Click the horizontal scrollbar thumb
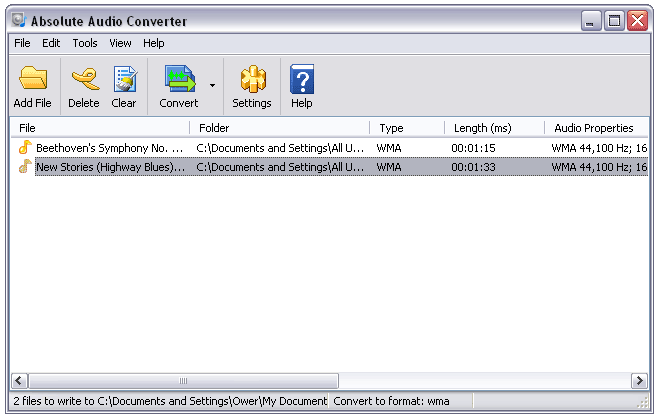This screenshot has height=419, width=658. coord(182,381)
